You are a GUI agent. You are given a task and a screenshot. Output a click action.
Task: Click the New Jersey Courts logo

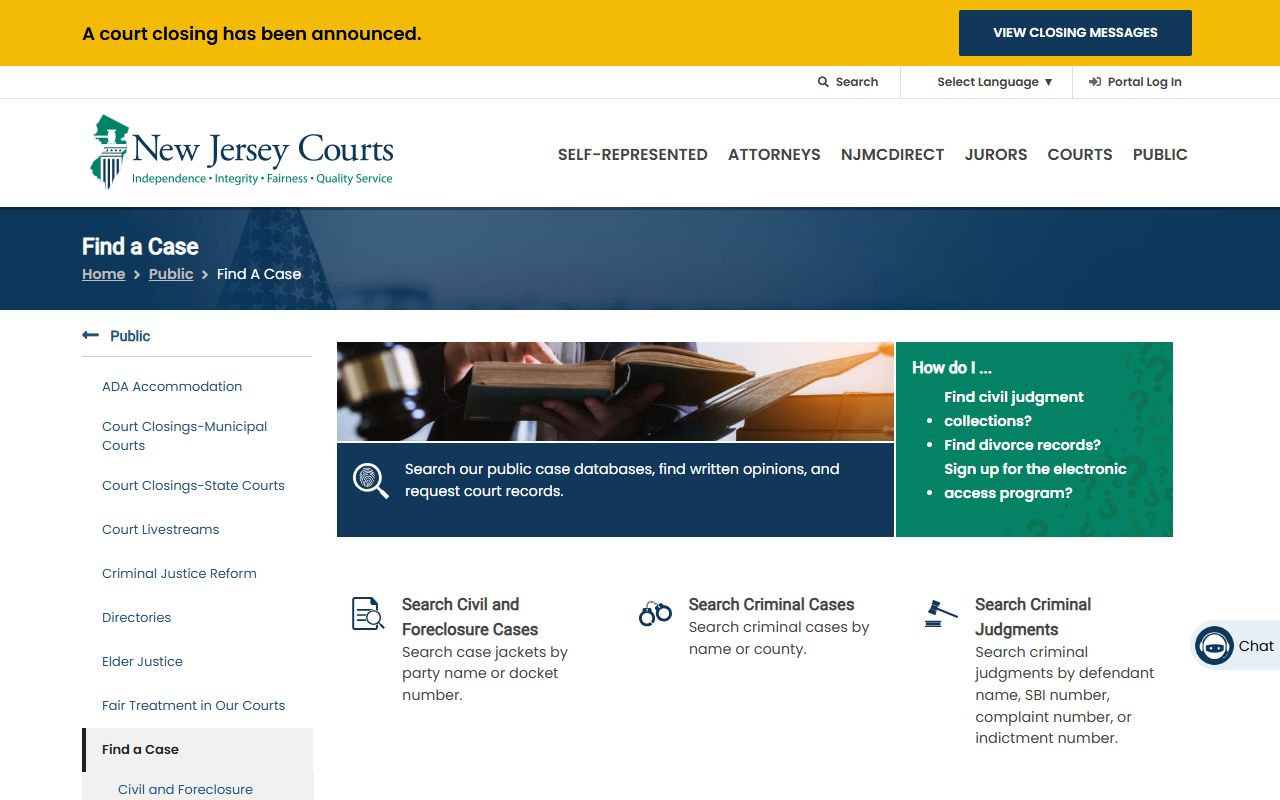click(x=242, y=152)
